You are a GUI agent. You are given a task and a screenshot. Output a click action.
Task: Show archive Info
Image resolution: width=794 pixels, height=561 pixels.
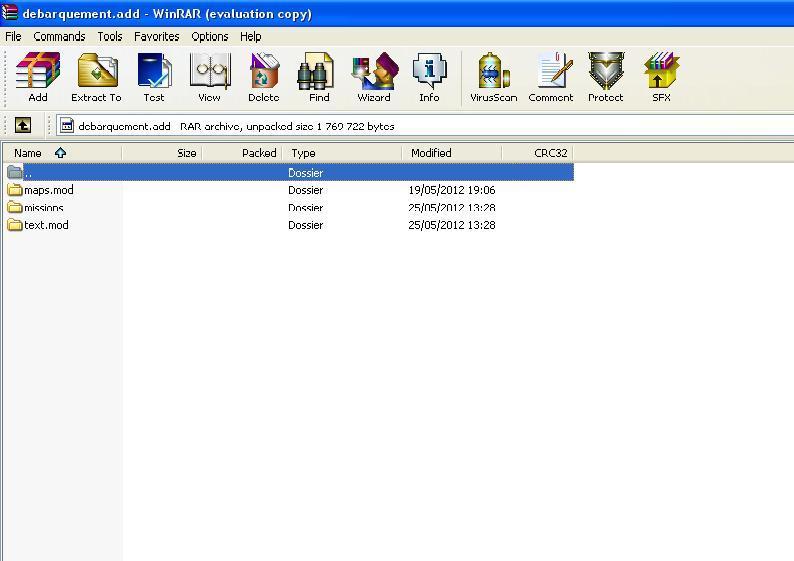pyautogui.click(x=429, y=77)
